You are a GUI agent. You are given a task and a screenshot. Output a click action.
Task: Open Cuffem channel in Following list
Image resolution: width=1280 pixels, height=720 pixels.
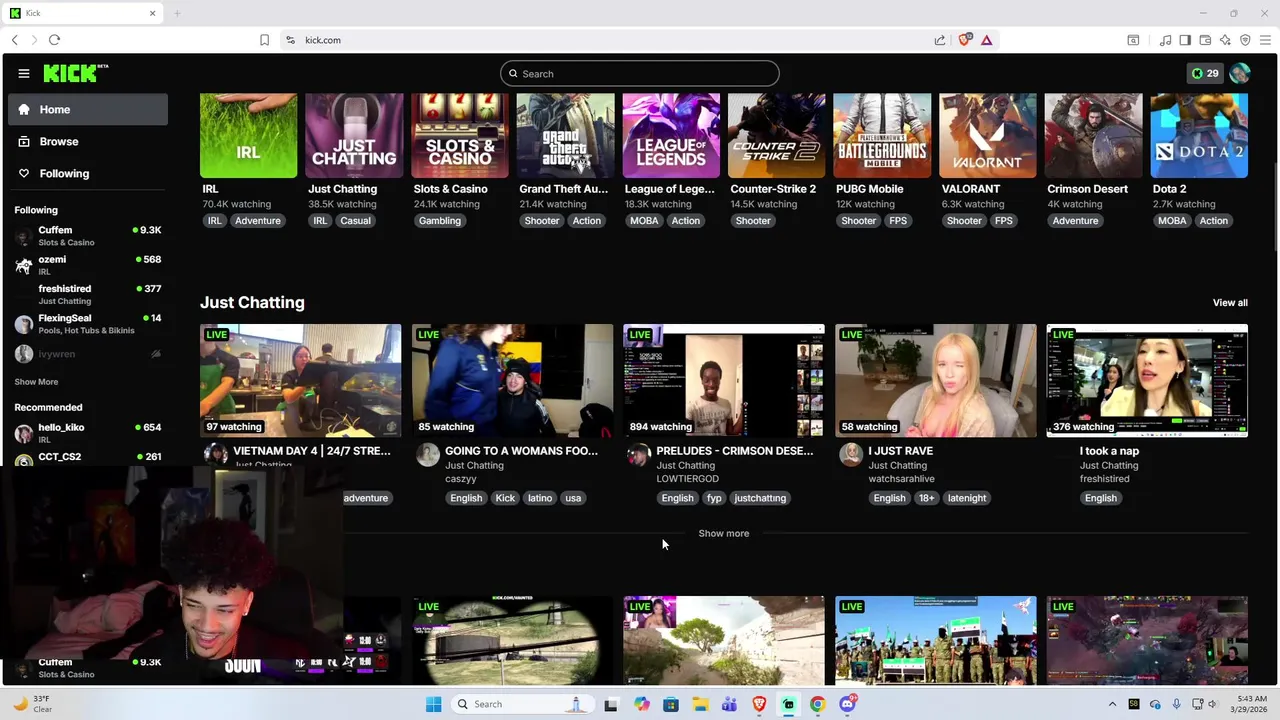(x=88, y=236)
